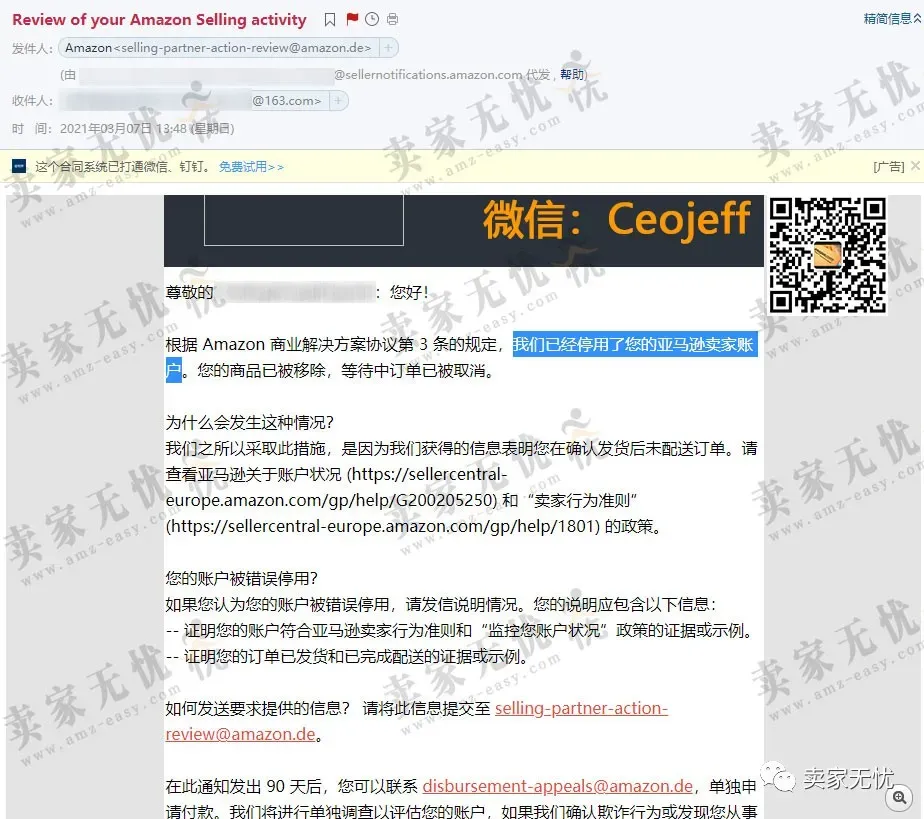Click the 微信: Ceojeff banner text

point(616,219)
